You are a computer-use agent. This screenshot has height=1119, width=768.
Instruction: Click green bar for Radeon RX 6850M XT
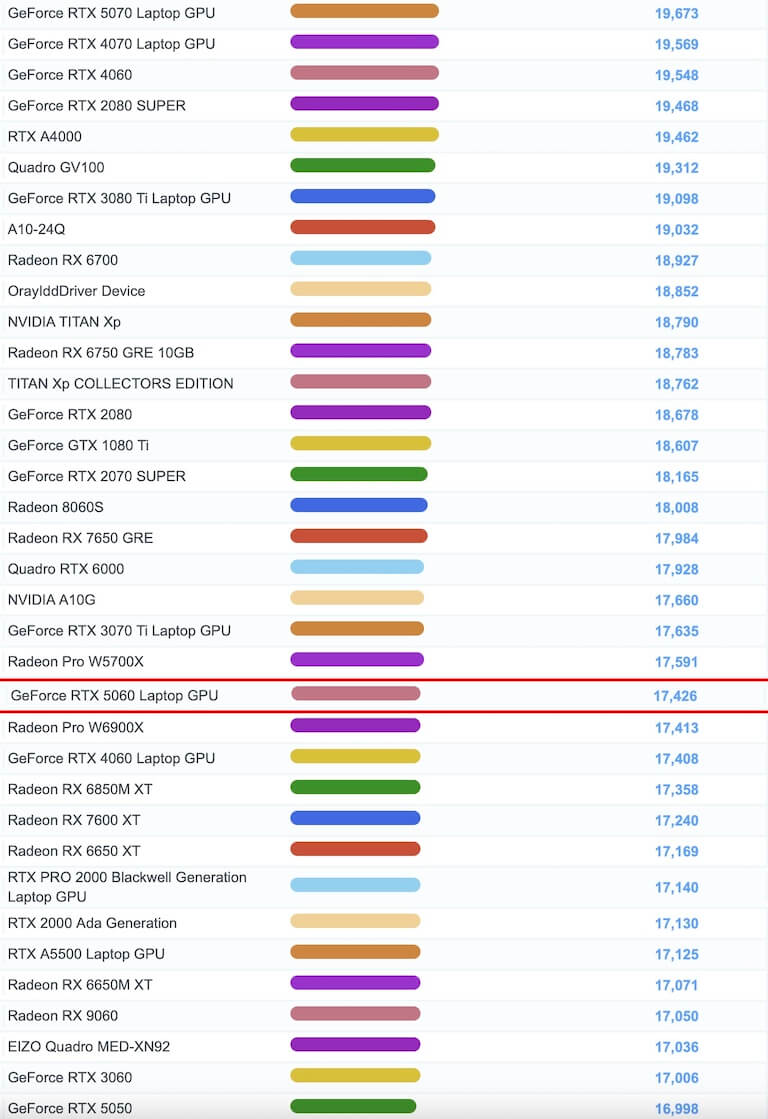click(x=355, y=787)
